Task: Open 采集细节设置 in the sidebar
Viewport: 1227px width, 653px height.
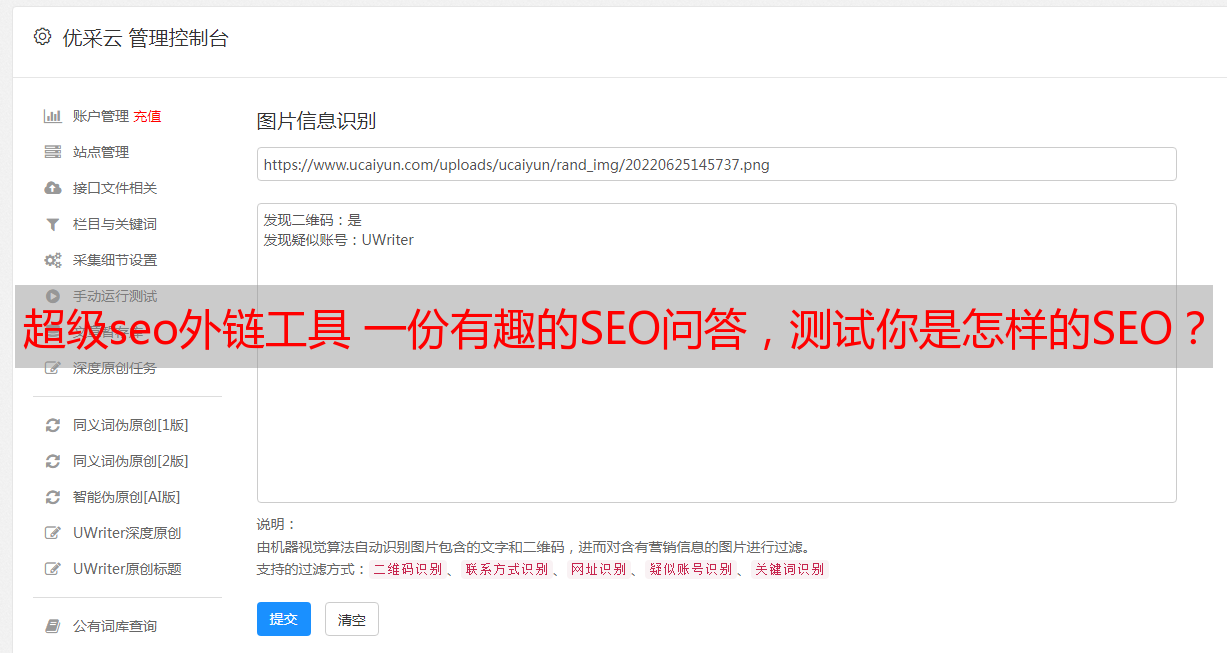Action: click(115, 260)
